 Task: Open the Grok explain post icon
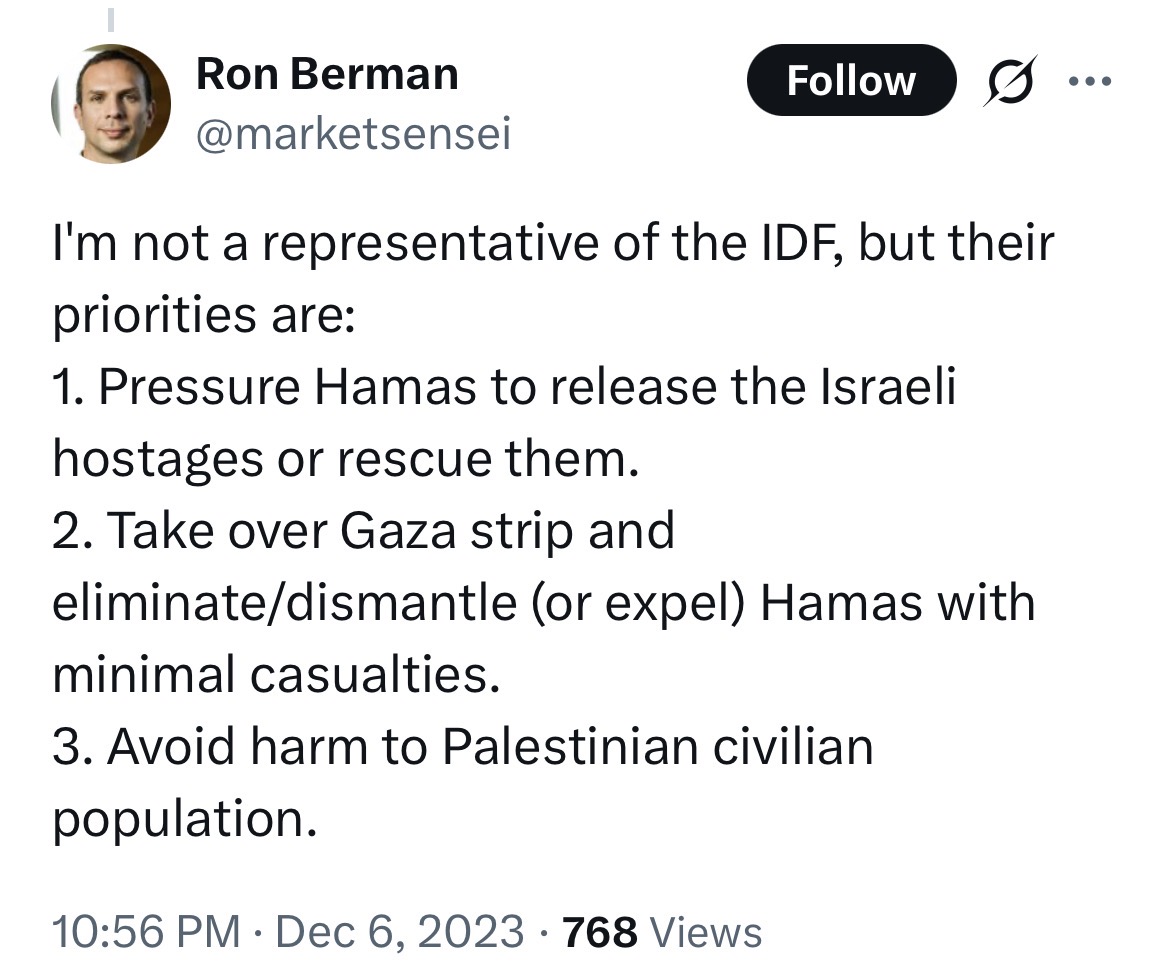click(1010, 81)
